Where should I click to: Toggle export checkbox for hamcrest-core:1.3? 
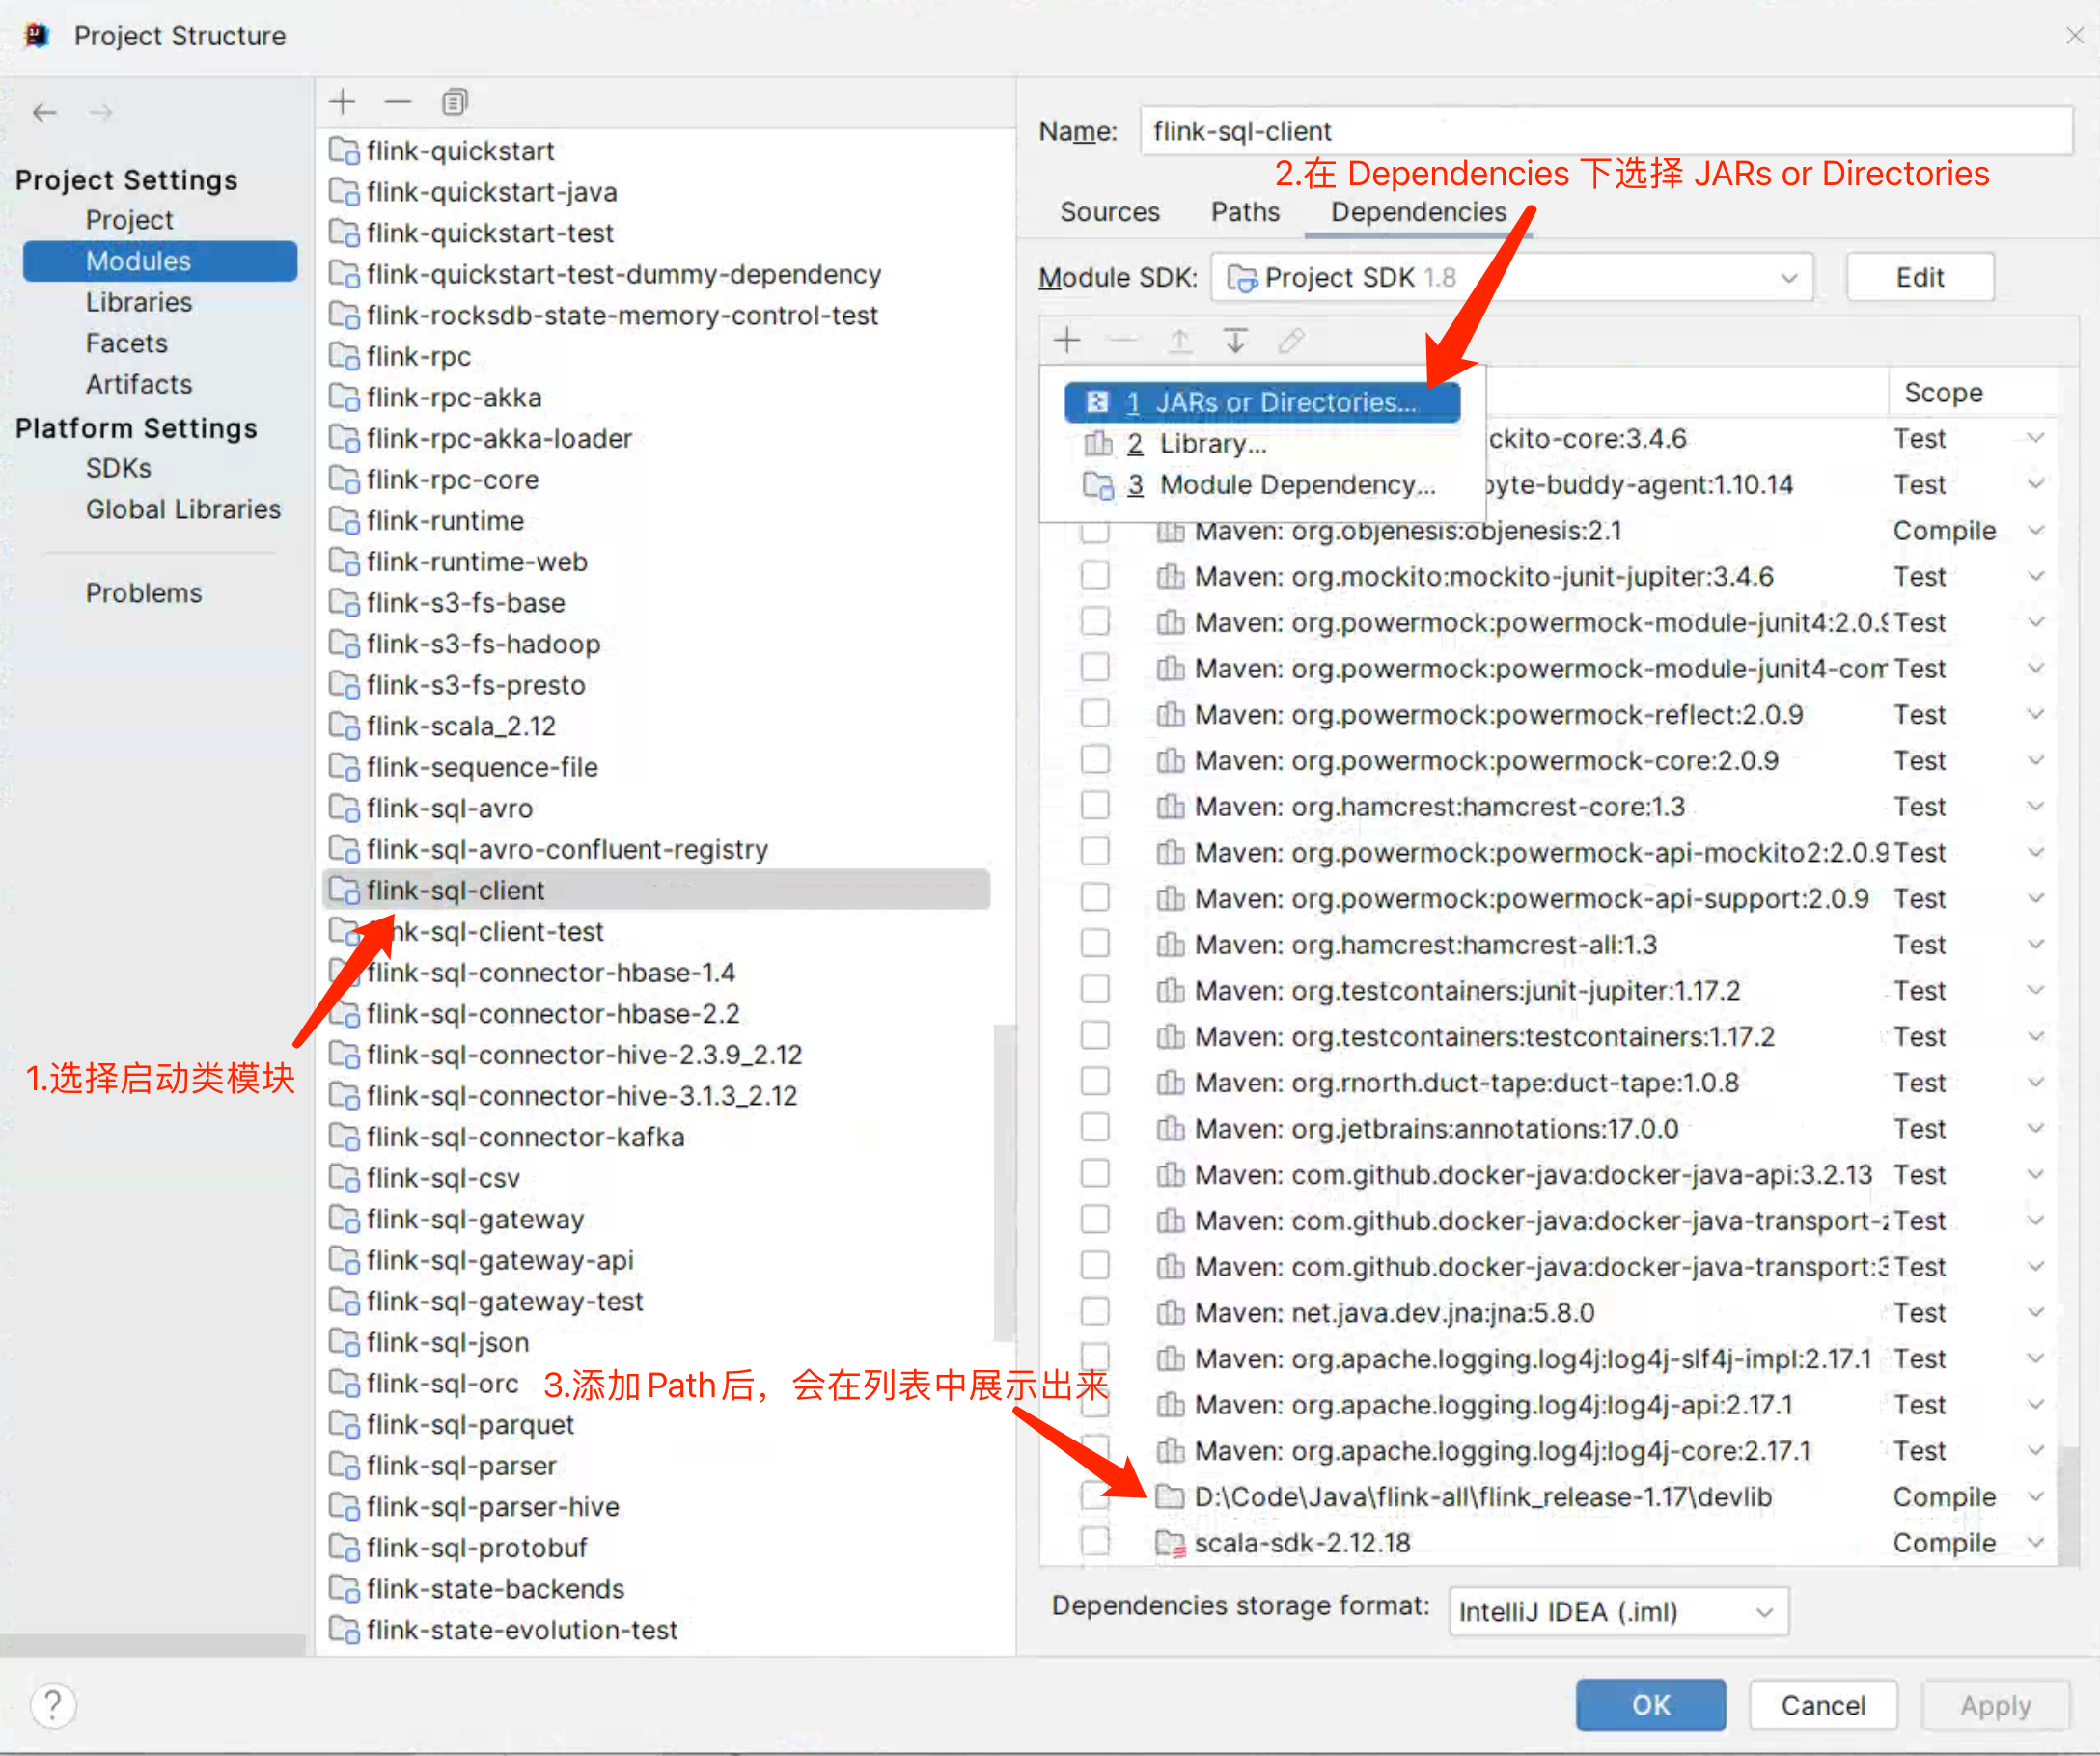[x=1095, y=806]
